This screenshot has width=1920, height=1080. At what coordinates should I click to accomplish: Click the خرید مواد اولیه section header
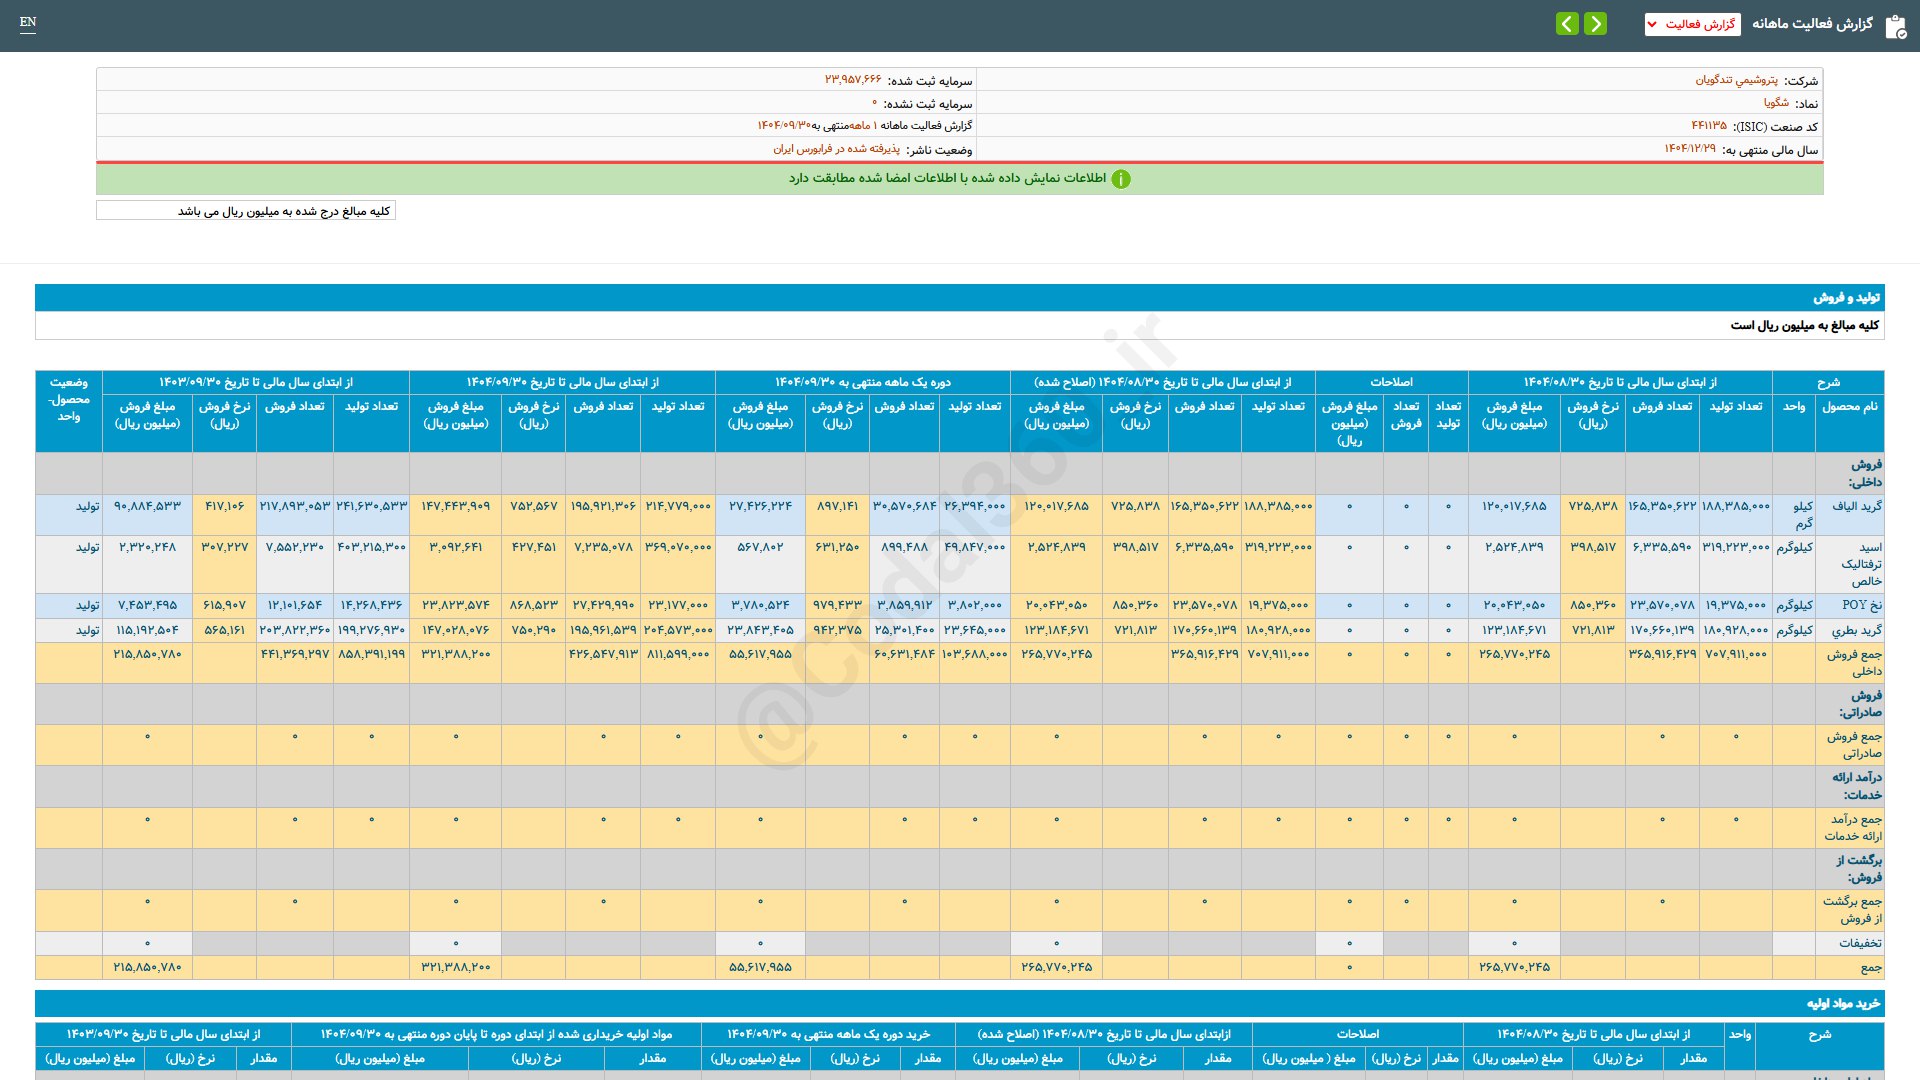coord(1842,1003)
